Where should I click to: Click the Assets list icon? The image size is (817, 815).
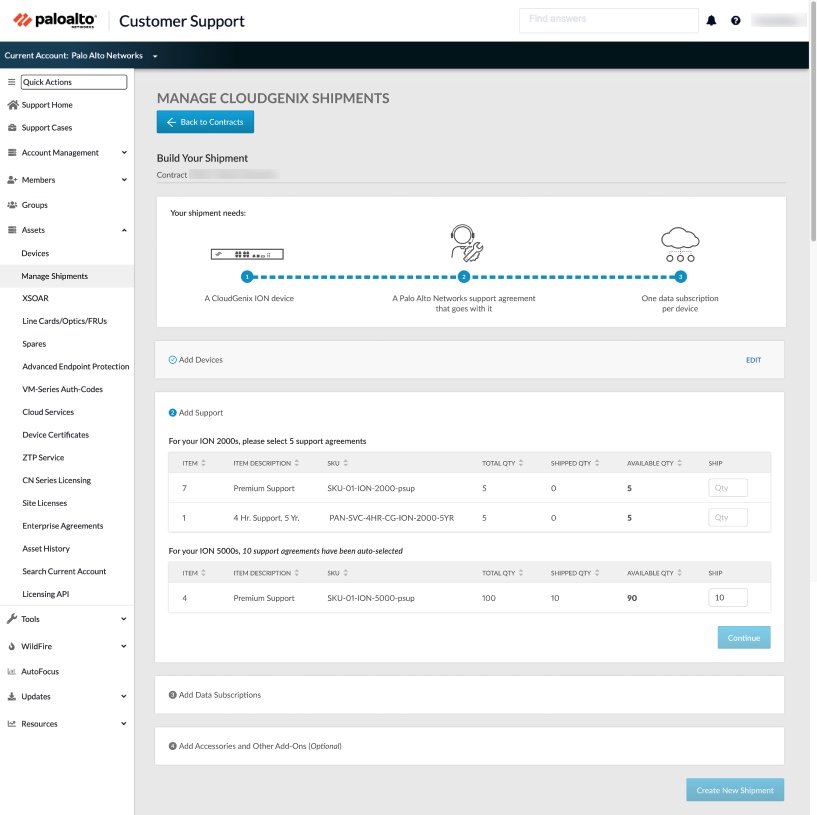12,230
